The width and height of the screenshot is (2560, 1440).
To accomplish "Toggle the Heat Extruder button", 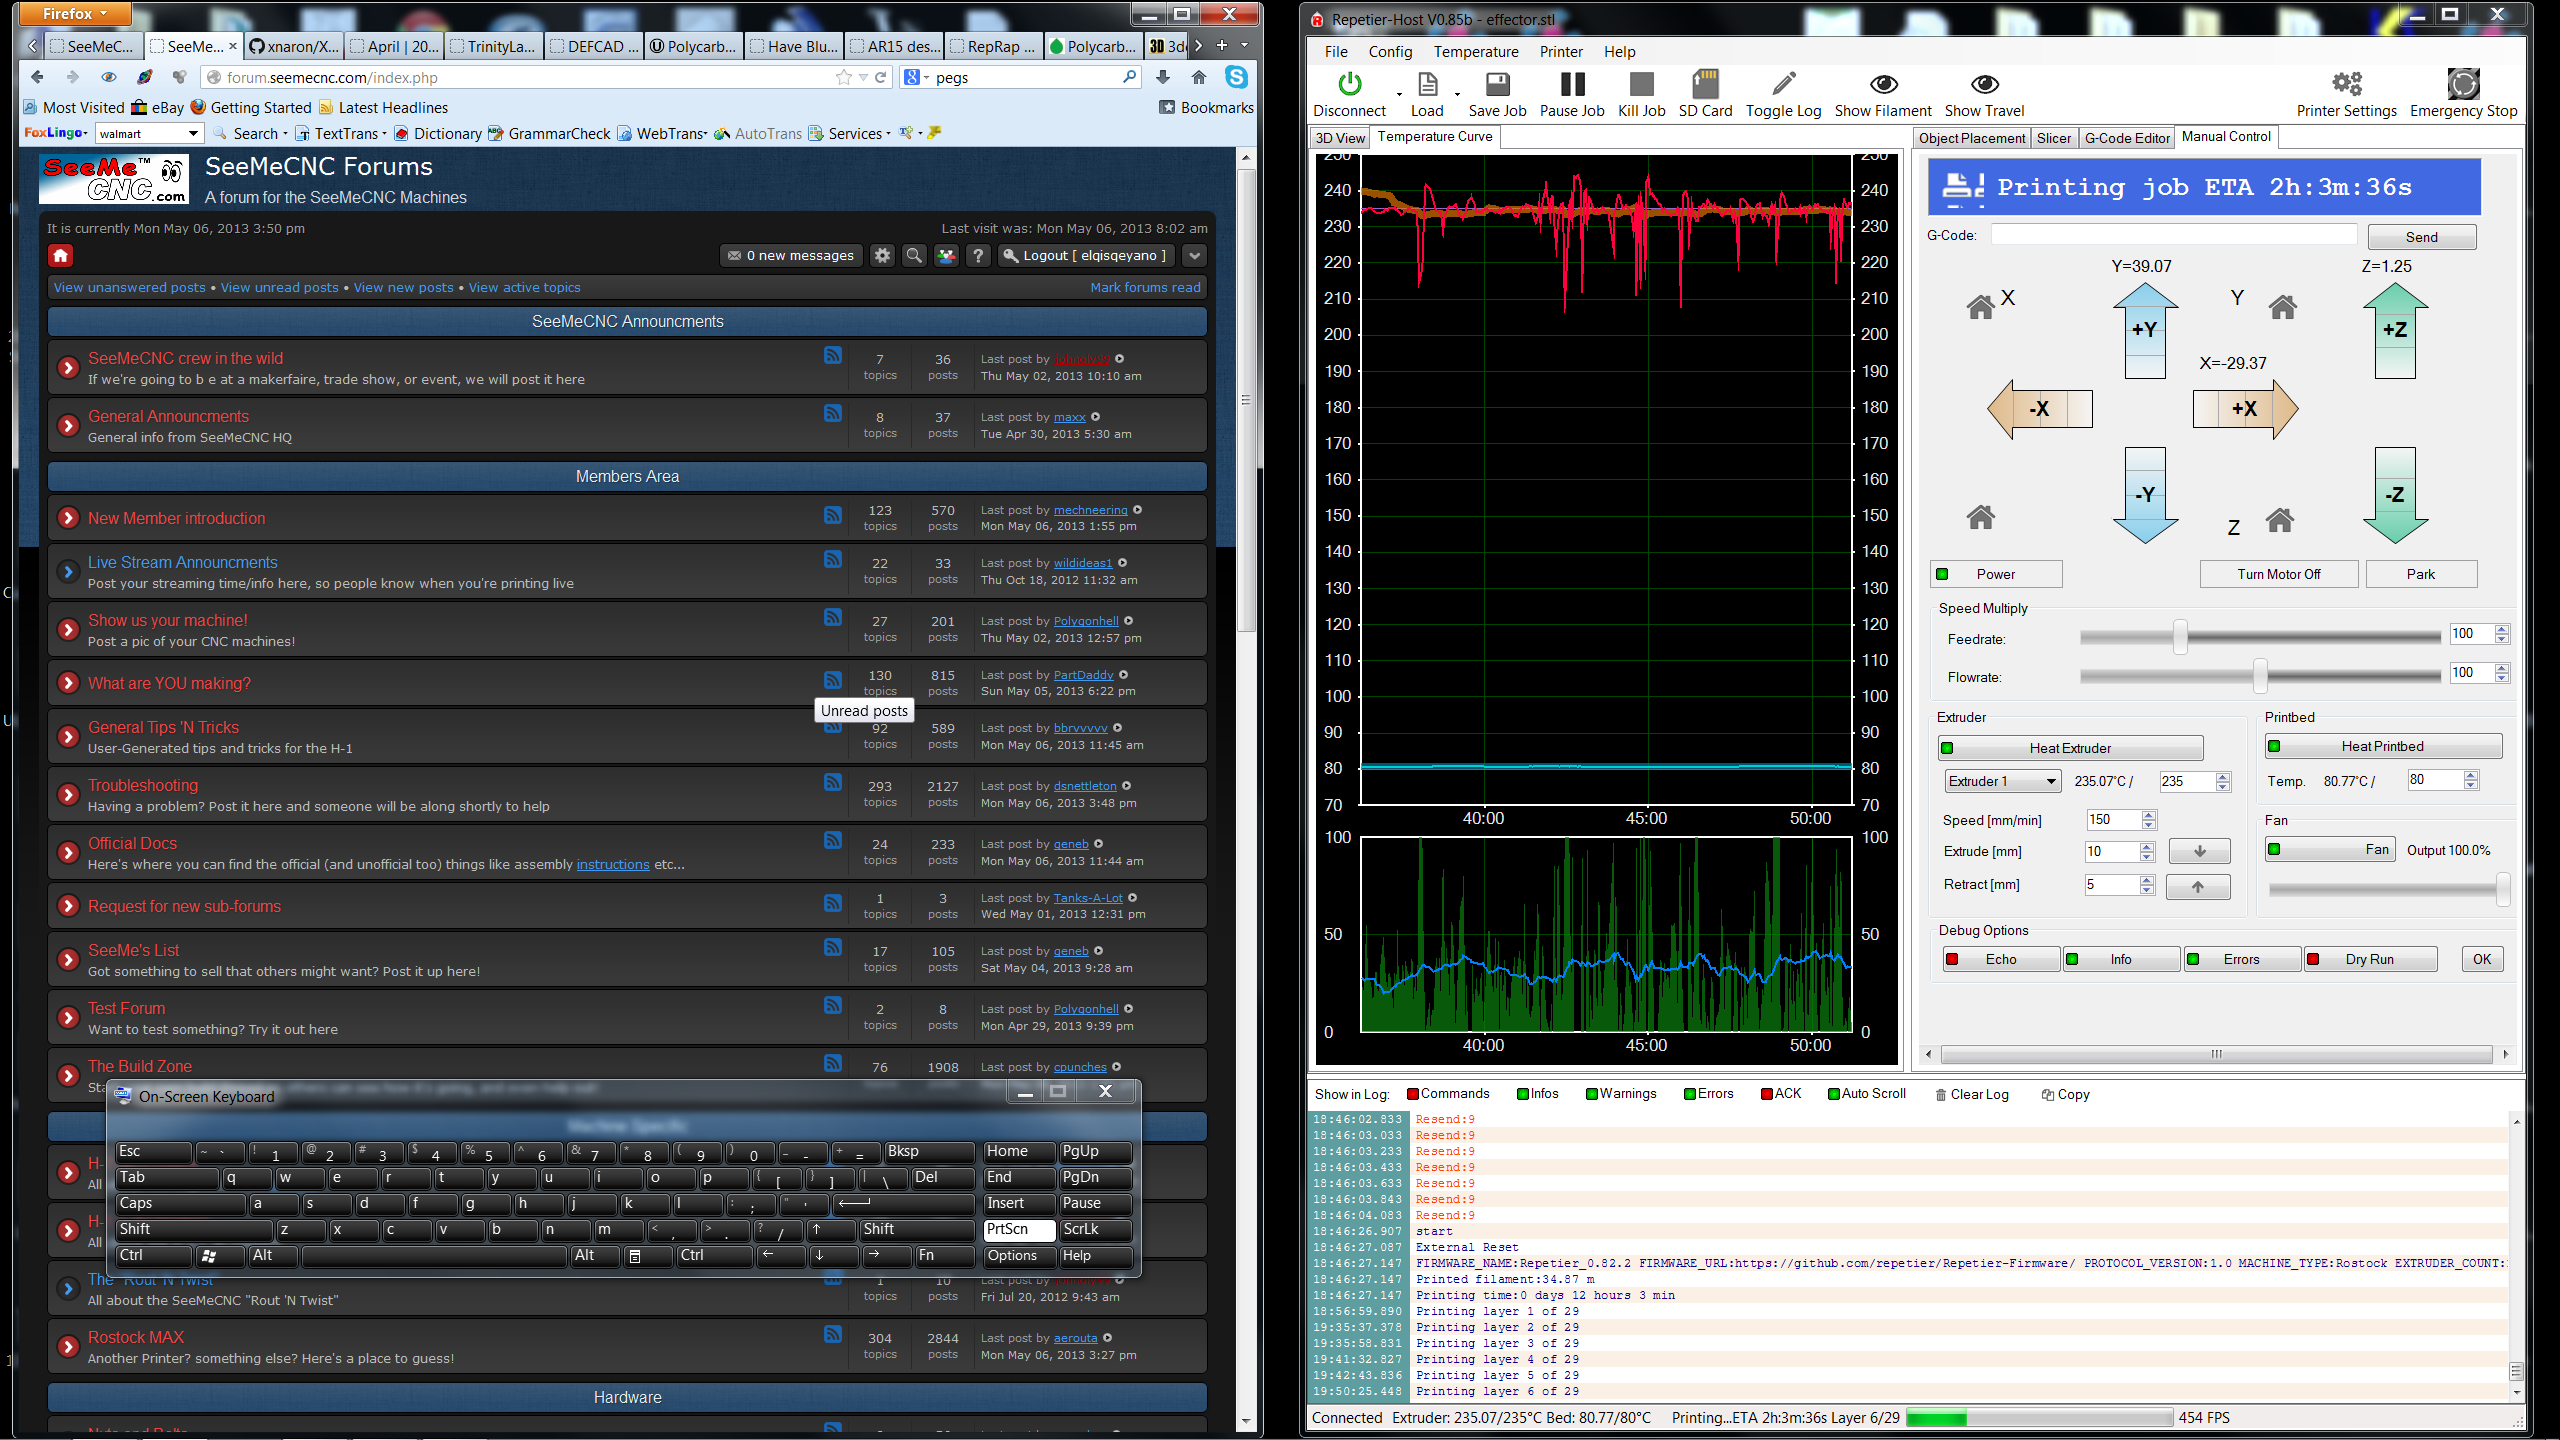I will click(x=2070, y=748).
